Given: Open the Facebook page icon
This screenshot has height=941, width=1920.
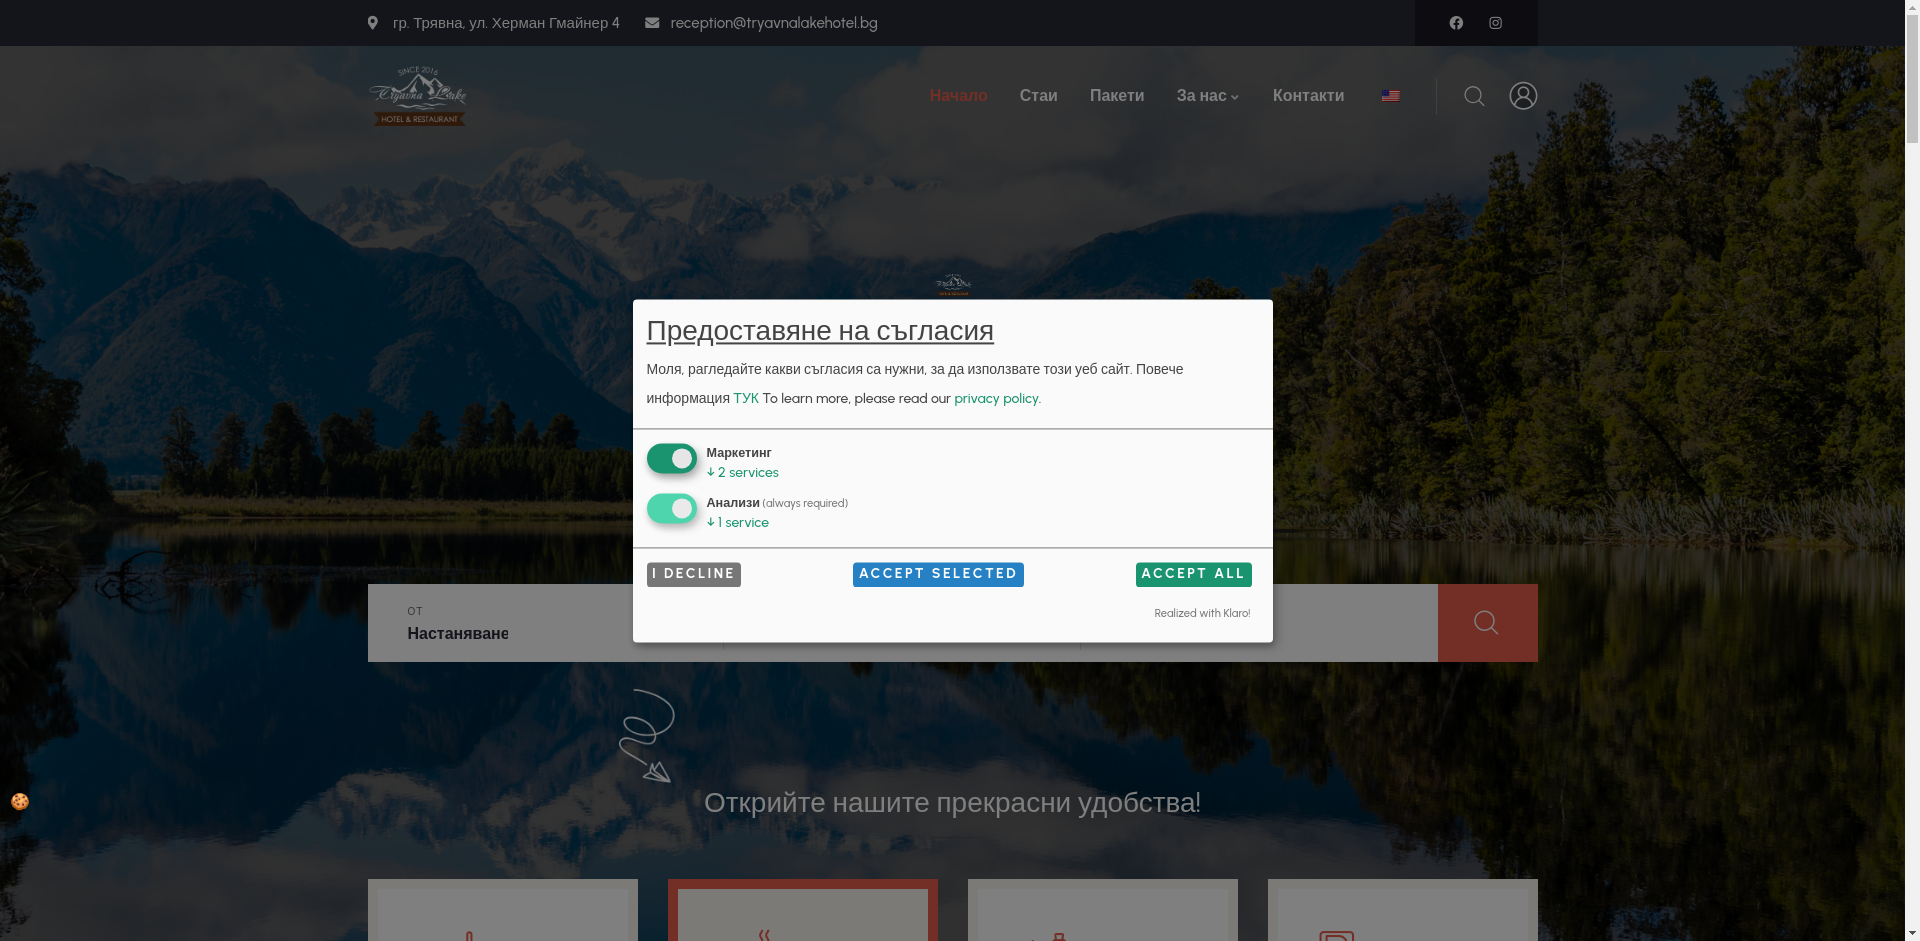Looking at the screenshot, I should (x=1456, y=23).
